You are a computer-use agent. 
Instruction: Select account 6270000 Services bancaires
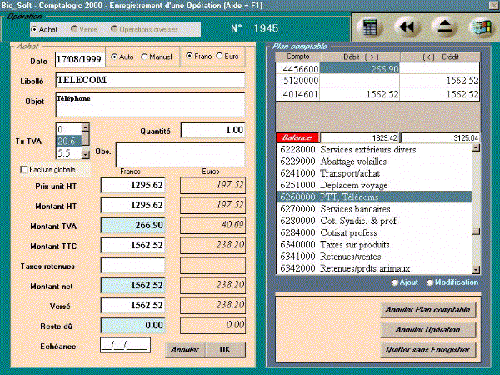point(374,209)
